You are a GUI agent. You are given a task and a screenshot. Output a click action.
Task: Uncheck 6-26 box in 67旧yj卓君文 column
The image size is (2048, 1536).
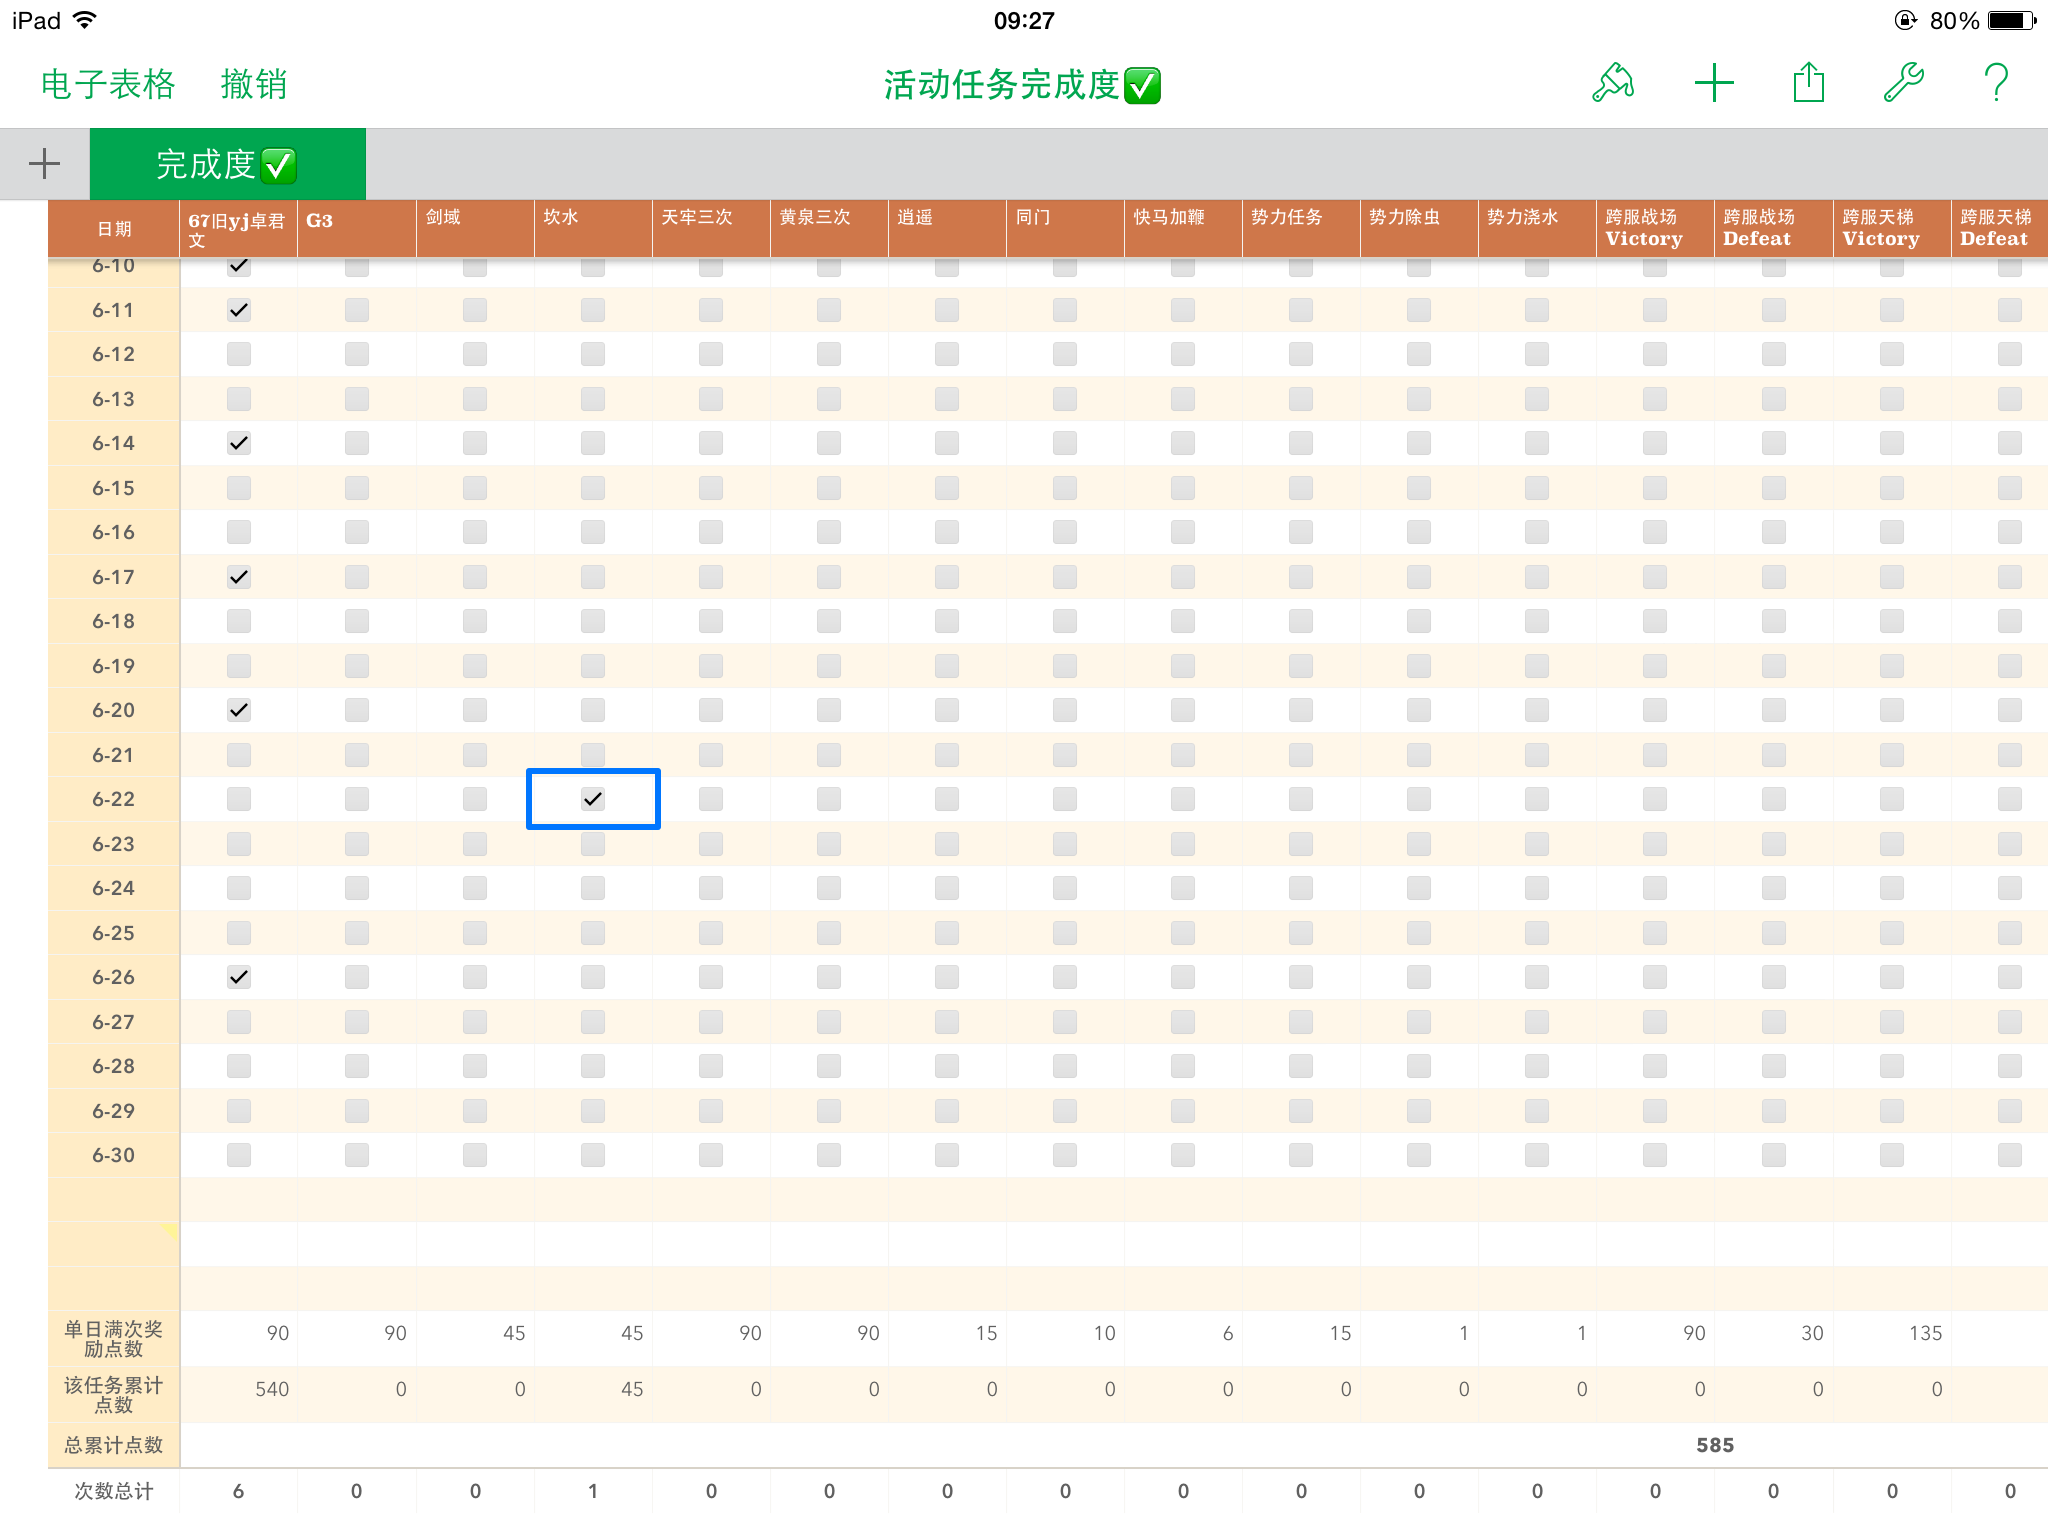click(x=239, y=977)
